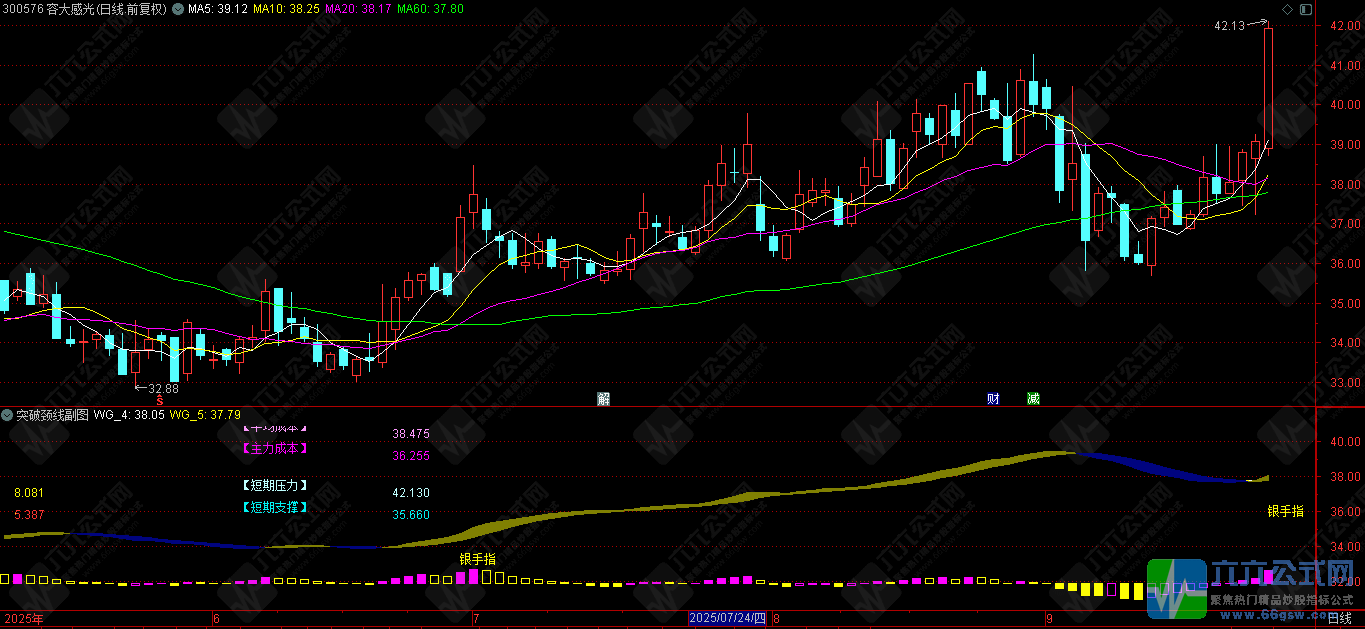Open the round dropdown icon beside 容大感光 title

click(x=178, y=9)
